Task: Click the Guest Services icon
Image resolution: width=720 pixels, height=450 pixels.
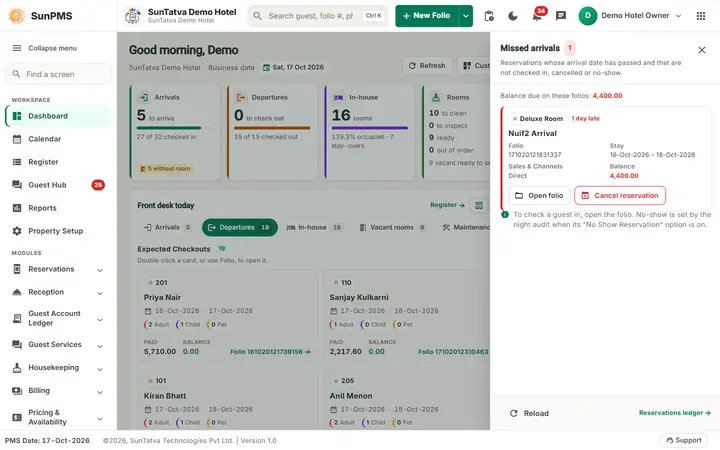Action: pyautogui.click(x=17, y=344)
